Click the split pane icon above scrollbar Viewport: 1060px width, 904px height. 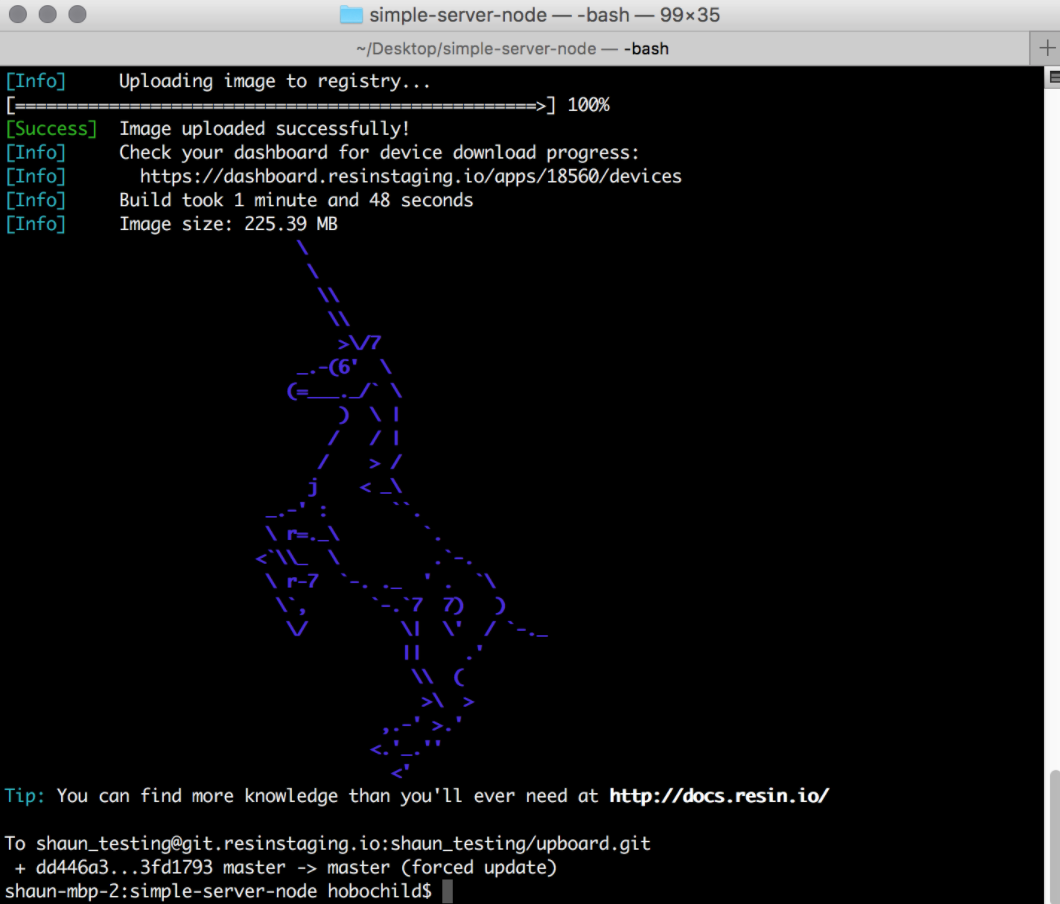(x=1053, y=77)
